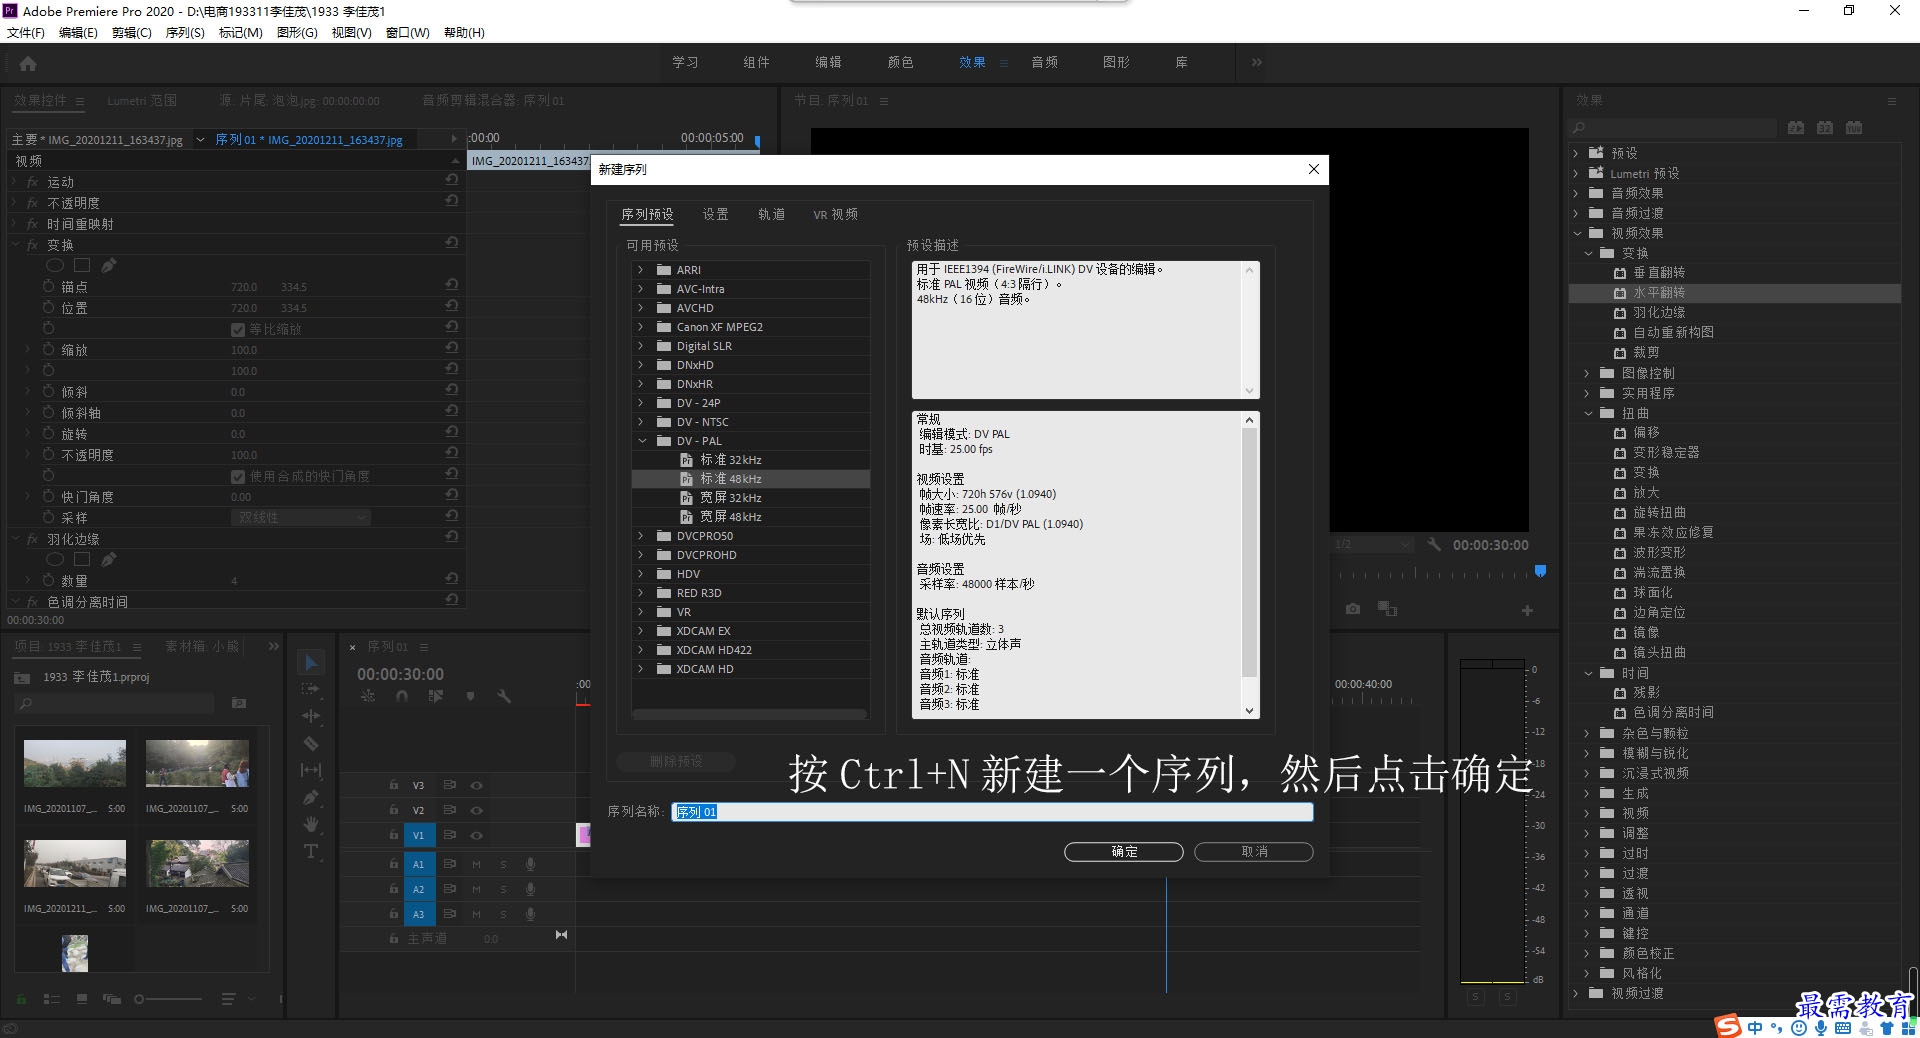1920x1038 pixels.
Task: Click the microphone icon in system tray
Action: [x=1821, y=1027]
